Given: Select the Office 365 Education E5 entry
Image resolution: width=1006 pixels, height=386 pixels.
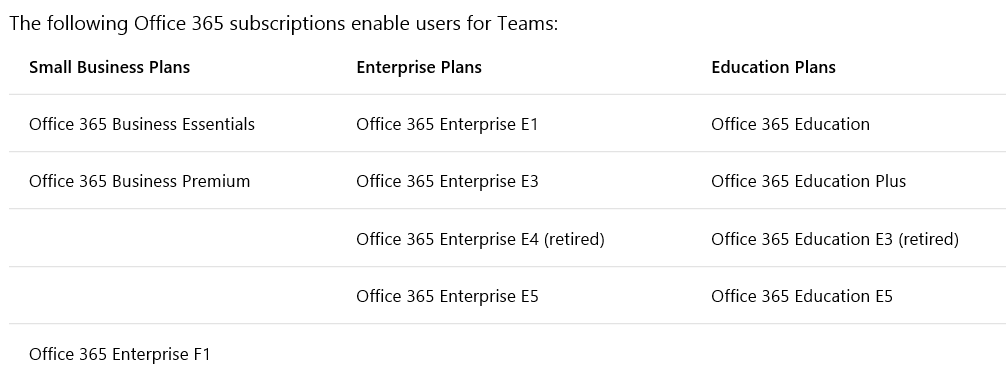Looking at the screenshot, I should 802,296.
